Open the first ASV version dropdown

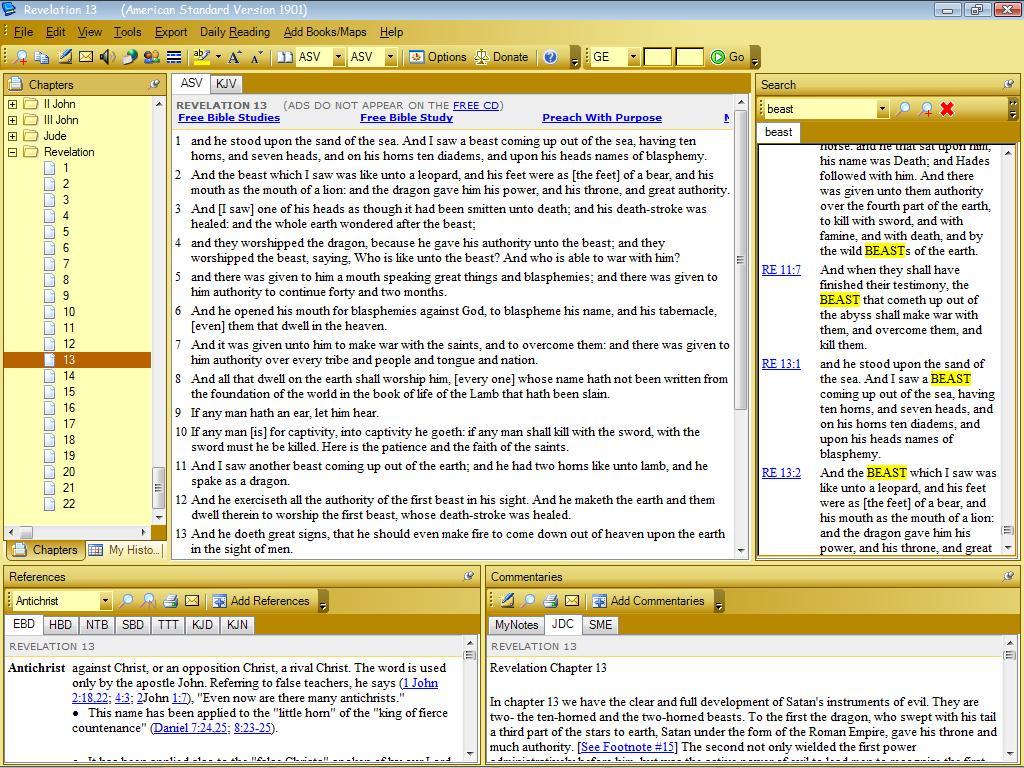(x=338, y=57)
